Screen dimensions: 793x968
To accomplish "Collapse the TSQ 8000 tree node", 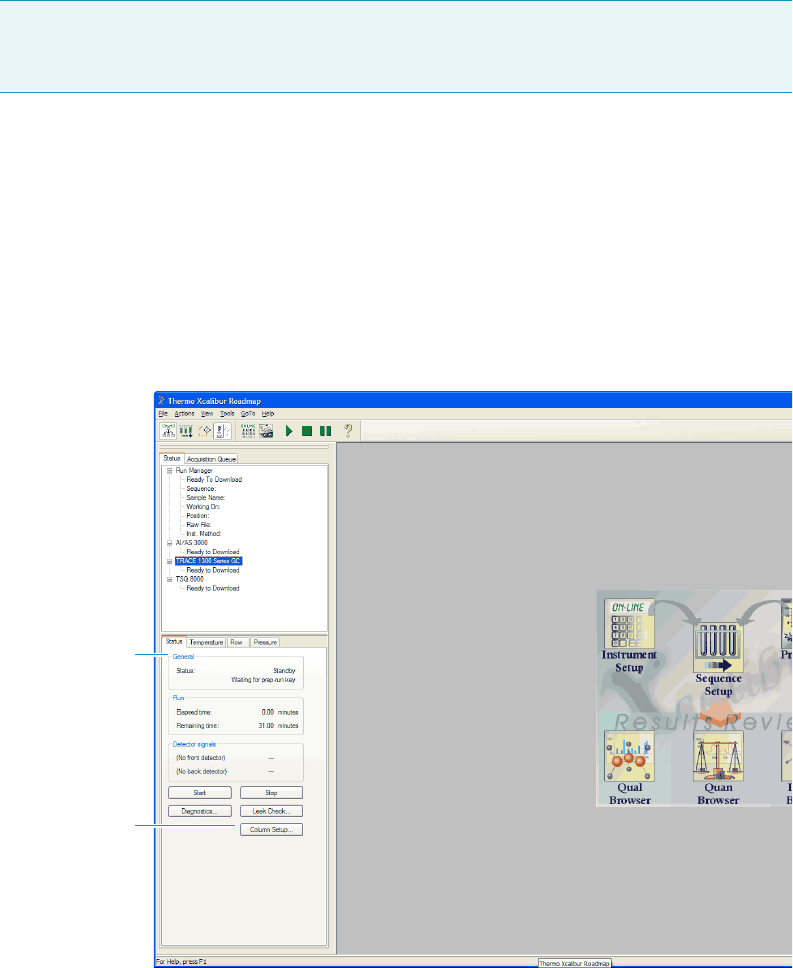I will click(170, 579).
